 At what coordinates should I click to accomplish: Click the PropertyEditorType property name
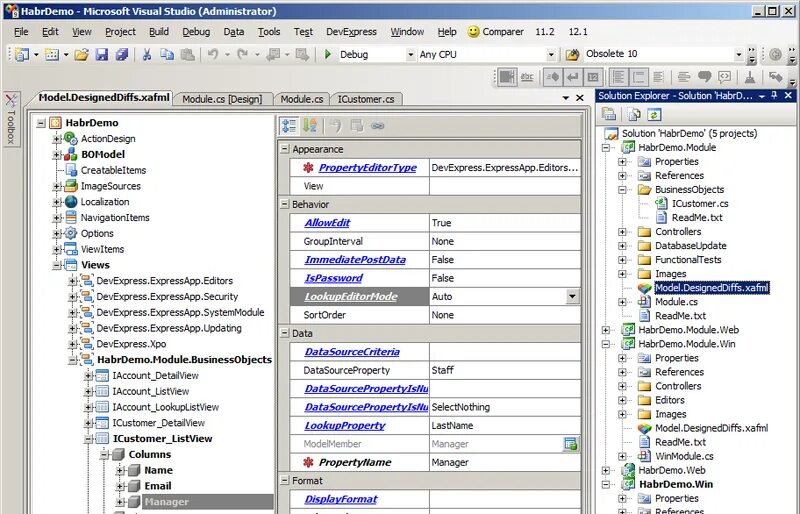point(367,168)
